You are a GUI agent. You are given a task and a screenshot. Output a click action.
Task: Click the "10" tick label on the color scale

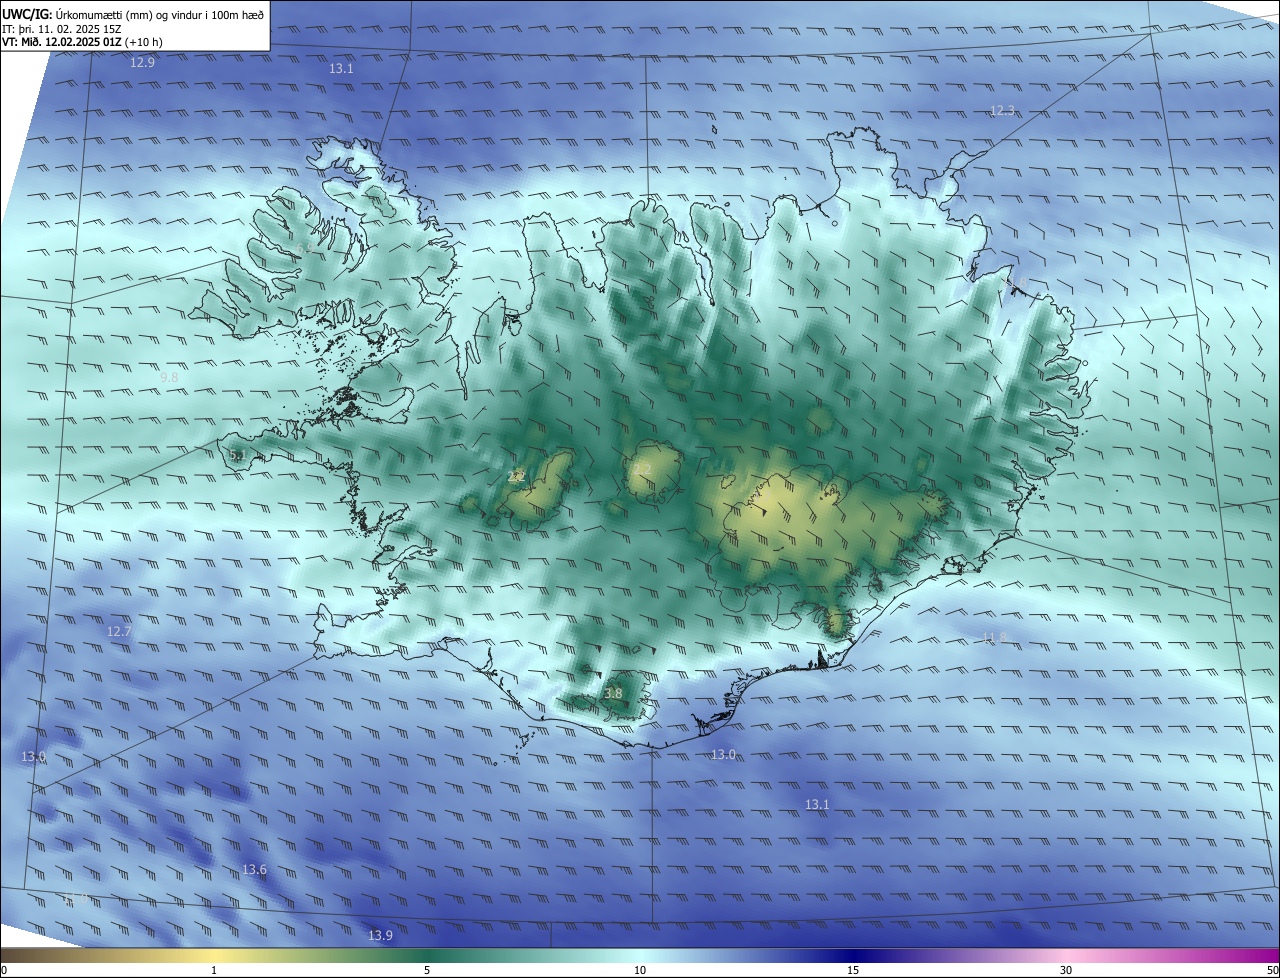pyautogui.click(x=640, y=970)
